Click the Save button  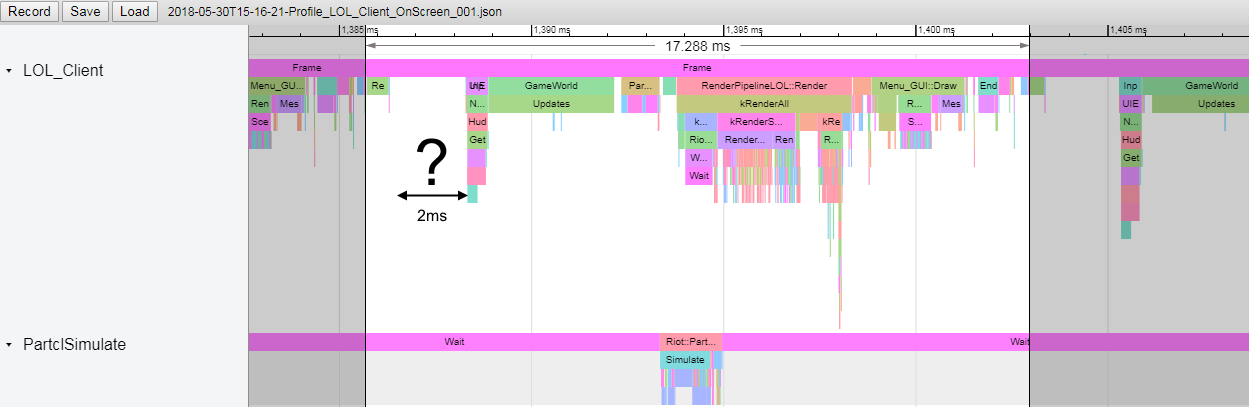84,12
